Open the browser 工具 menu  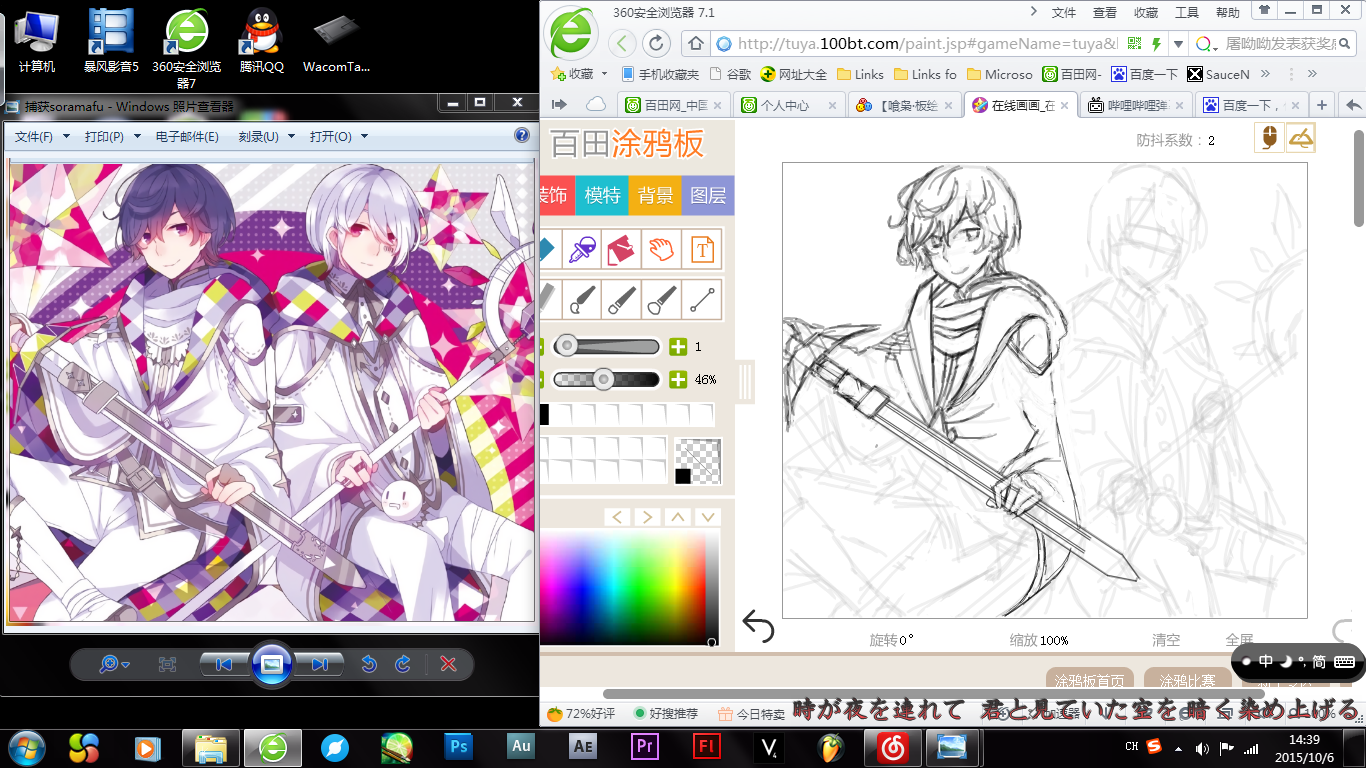[1187, 13]
